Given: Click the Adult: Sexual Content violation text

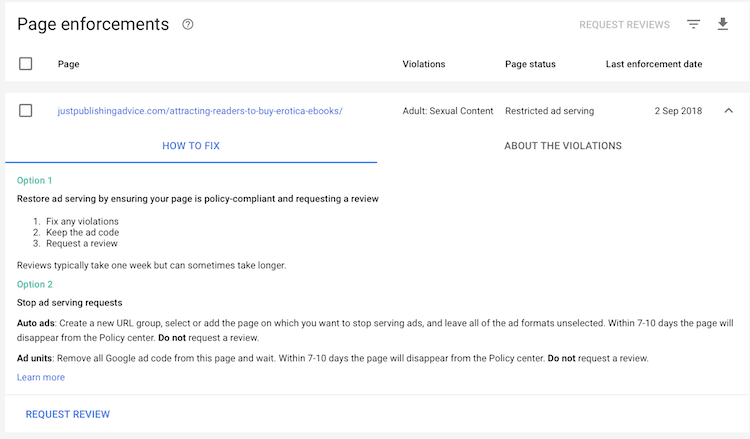Looking at the screenshot, I should click(447, 111).
